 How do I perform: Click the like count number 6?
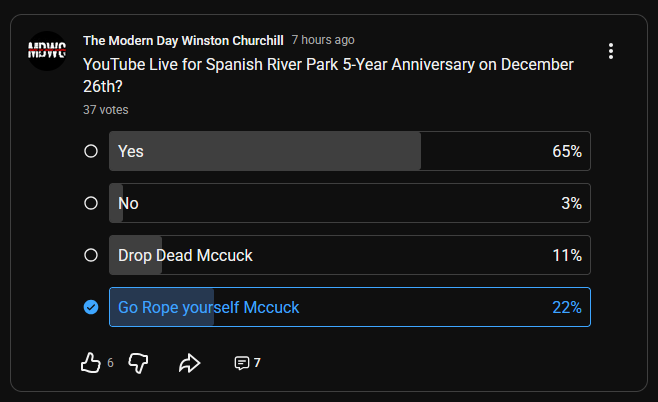(110, 363)
